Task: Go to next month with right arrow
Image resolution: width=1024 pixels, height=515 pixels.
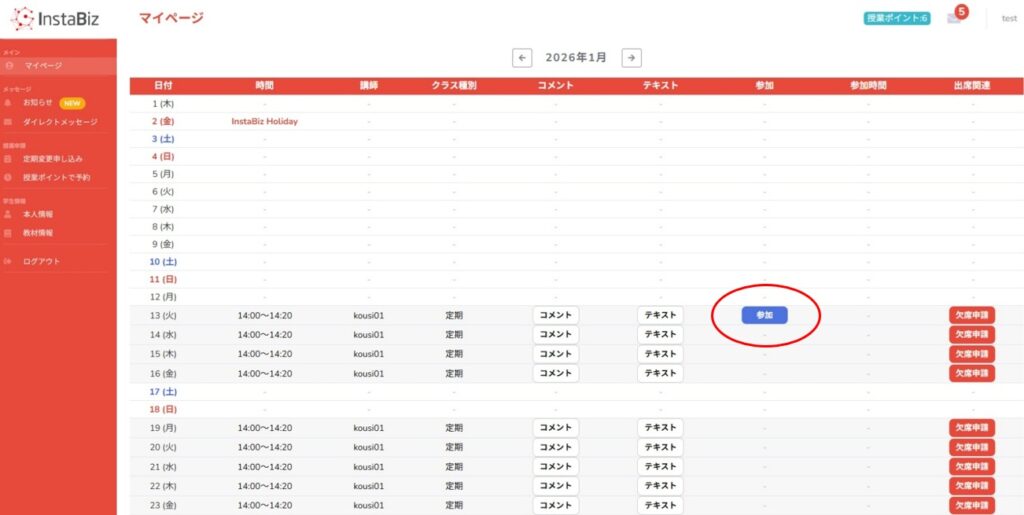Action: 631,58
